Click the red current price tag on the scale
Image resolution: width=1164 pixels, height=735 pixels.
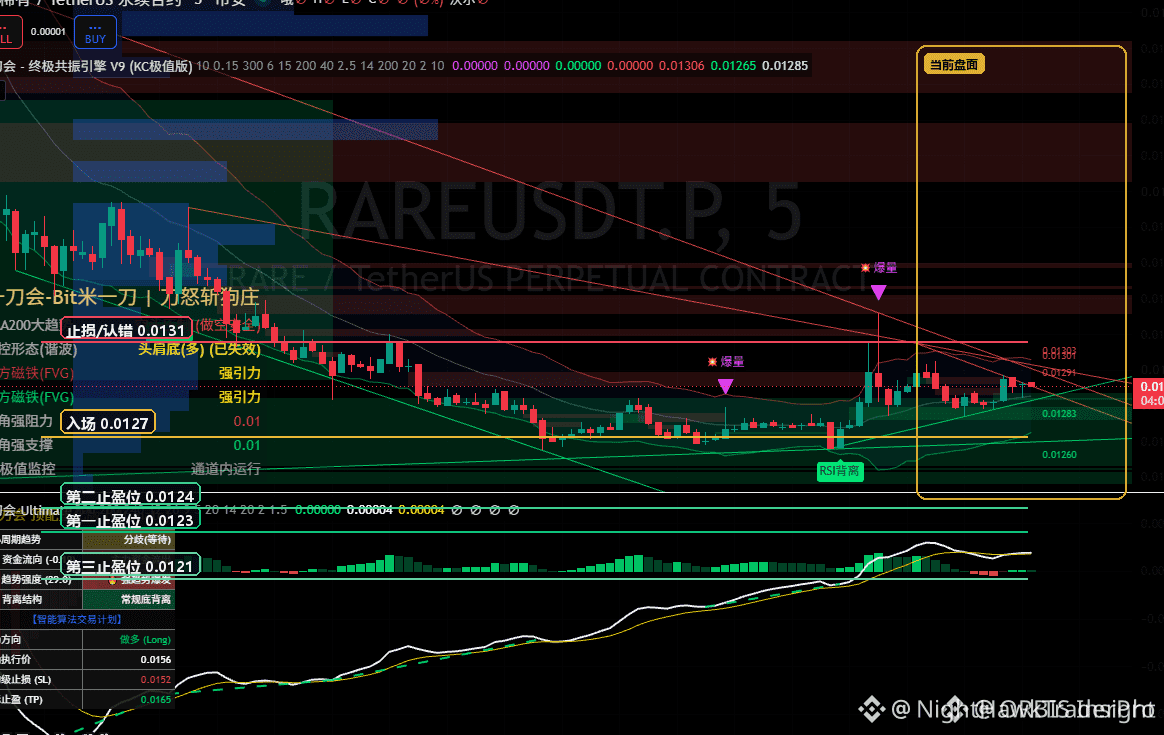click(1148, 393)
